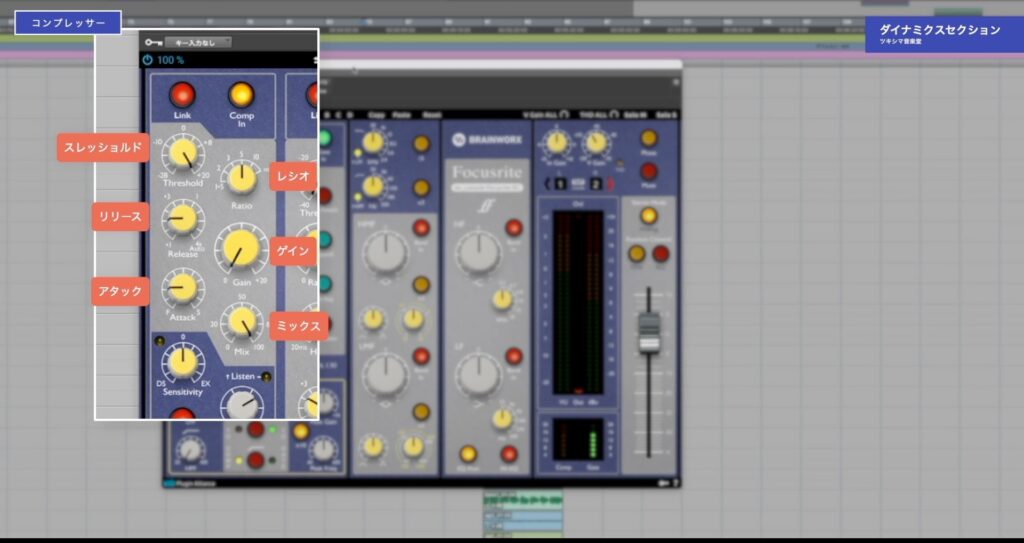Click the output level meter display
Screen dimensions: 1024x543
coord(577,302)
